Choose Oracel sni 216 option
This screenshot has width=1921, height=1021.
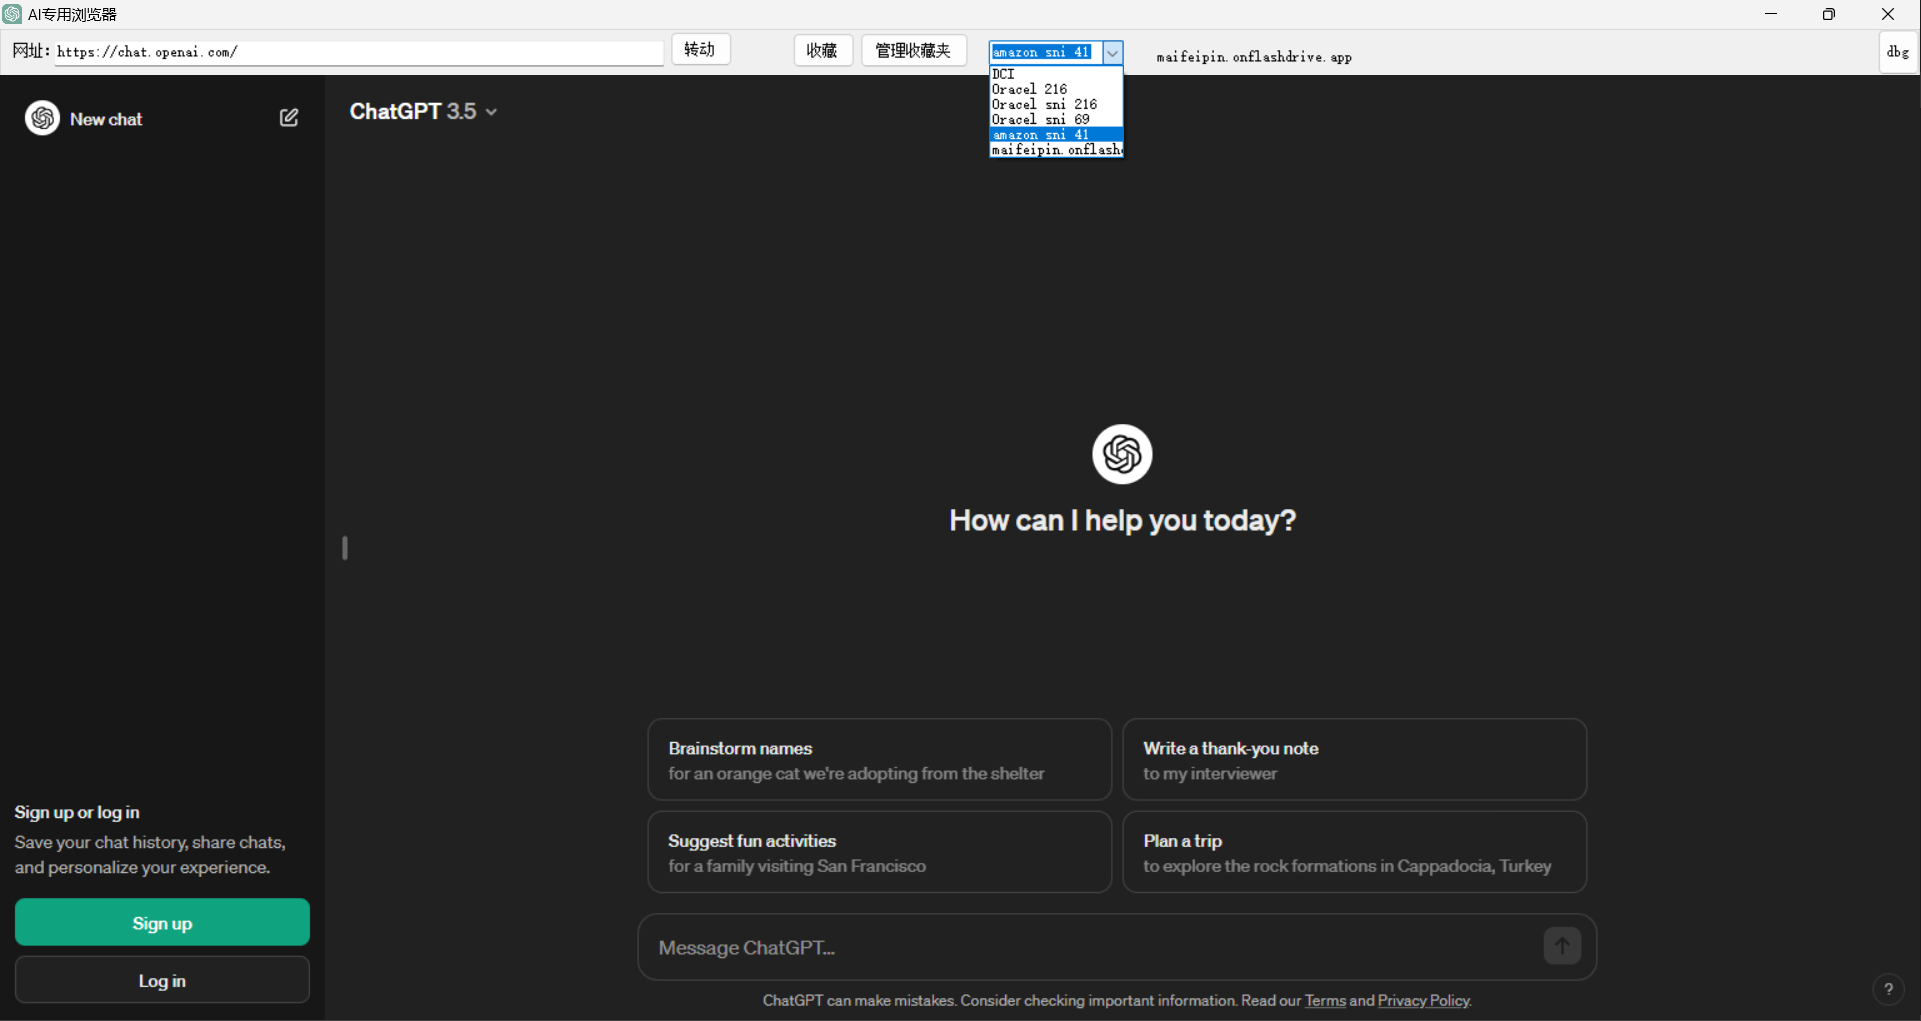[x=1056, y=104]
